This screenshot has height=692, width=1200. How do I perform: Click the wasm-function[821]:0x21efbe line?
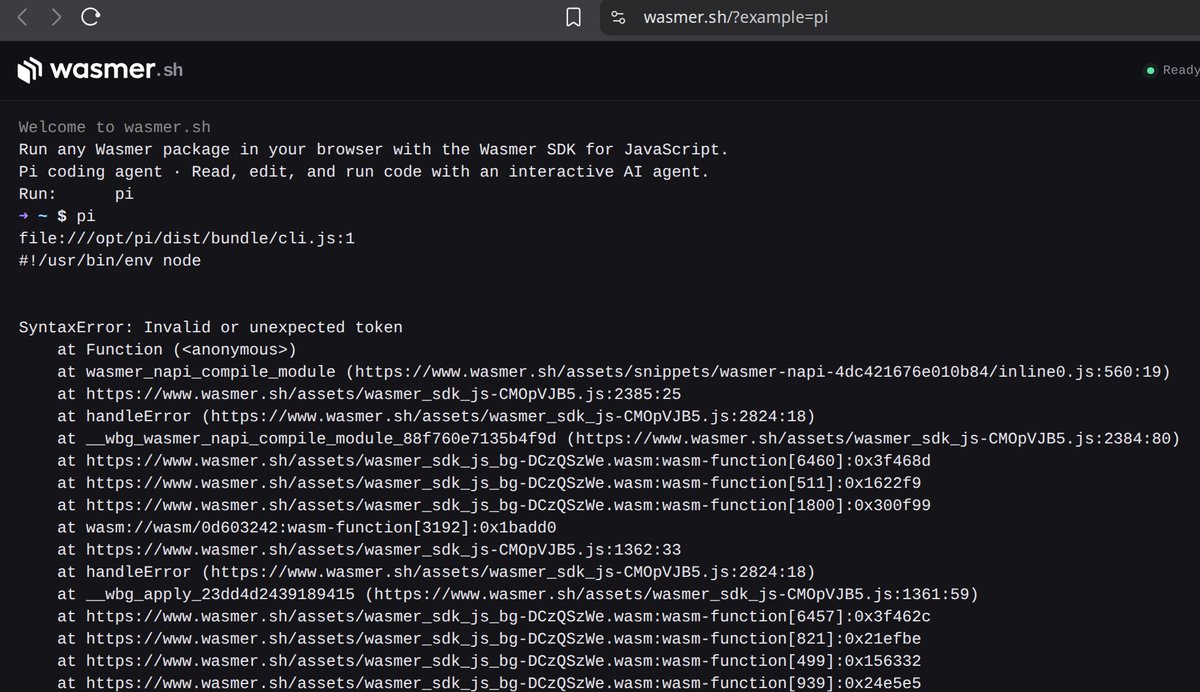489,638
